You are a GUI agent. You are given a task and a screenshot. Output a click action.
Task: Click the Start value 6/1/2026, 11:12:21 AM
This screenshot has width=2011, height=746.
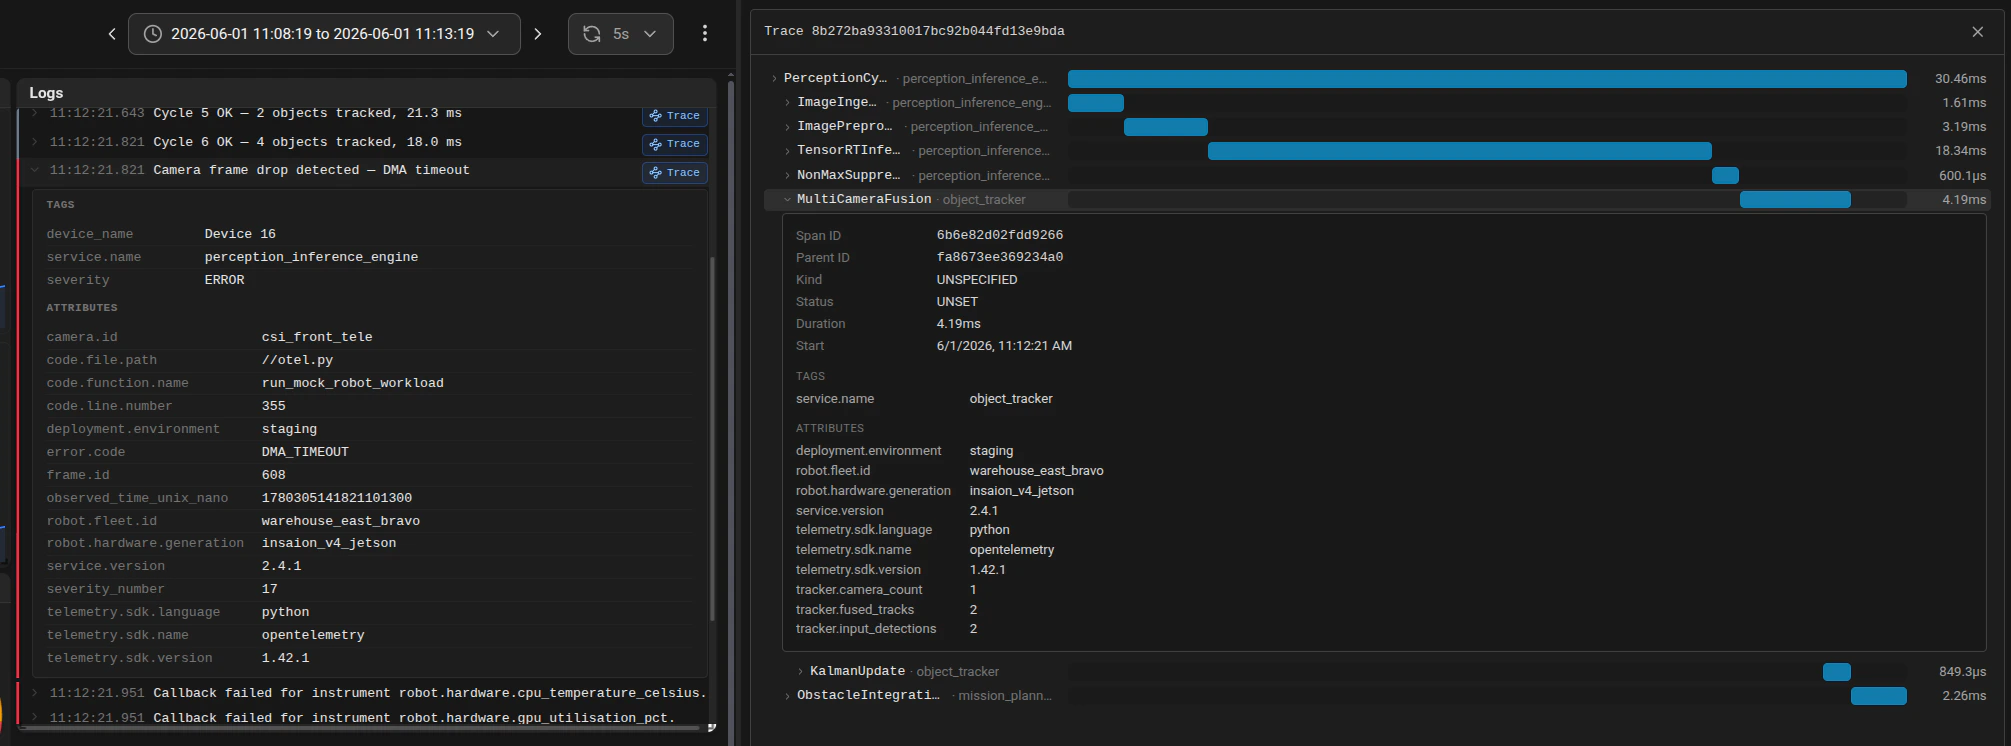click(x=1004, y=346)
